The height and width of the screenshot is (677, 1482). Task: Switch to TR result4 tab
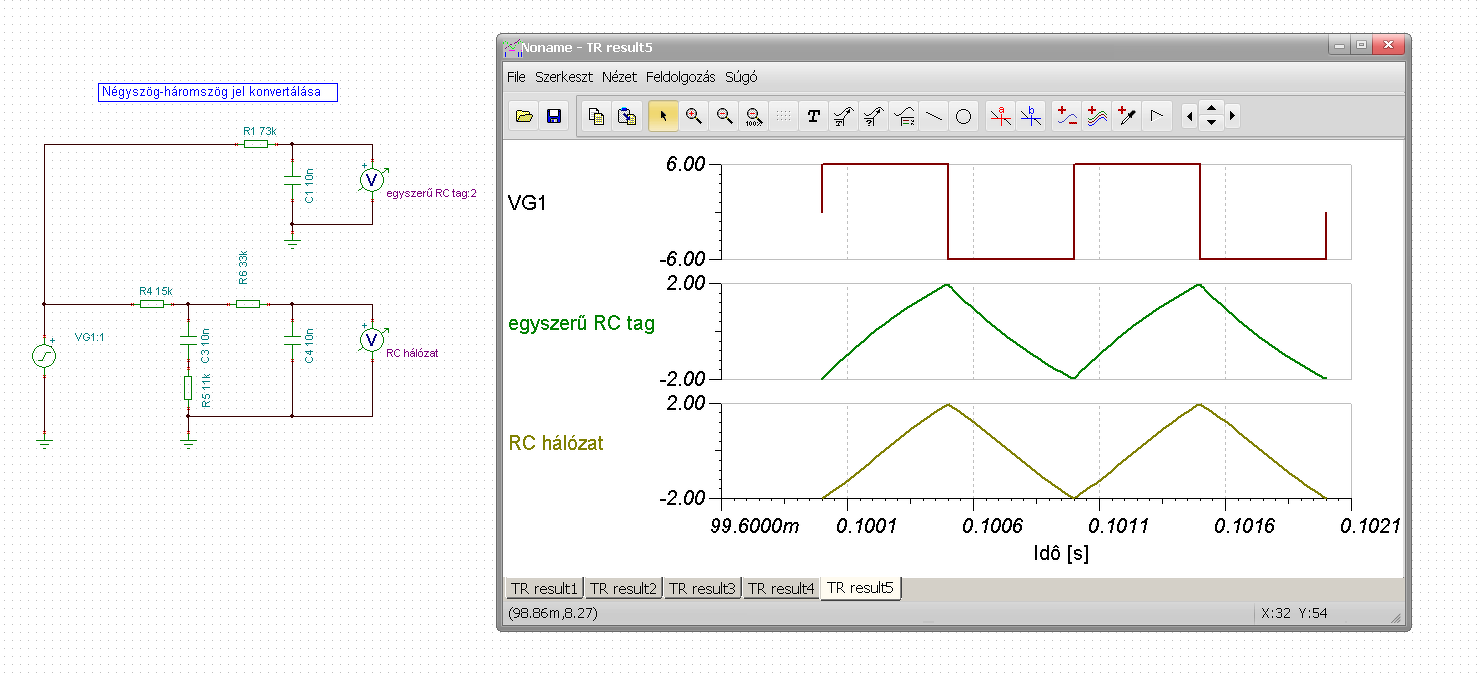pyautogui.click(x=781, y=588)
